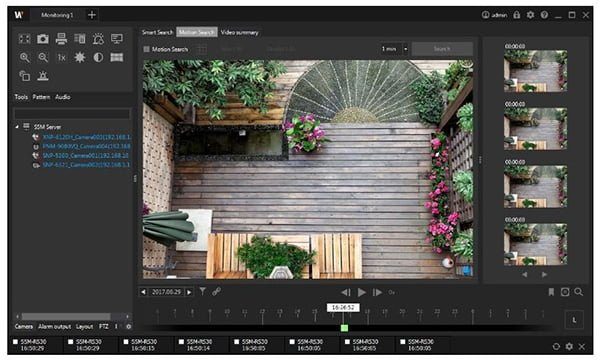Open the topmost 00:00:00 thumbnail
Image resolution: width=600 pixels, height=360 pixels.
point(535,71)
